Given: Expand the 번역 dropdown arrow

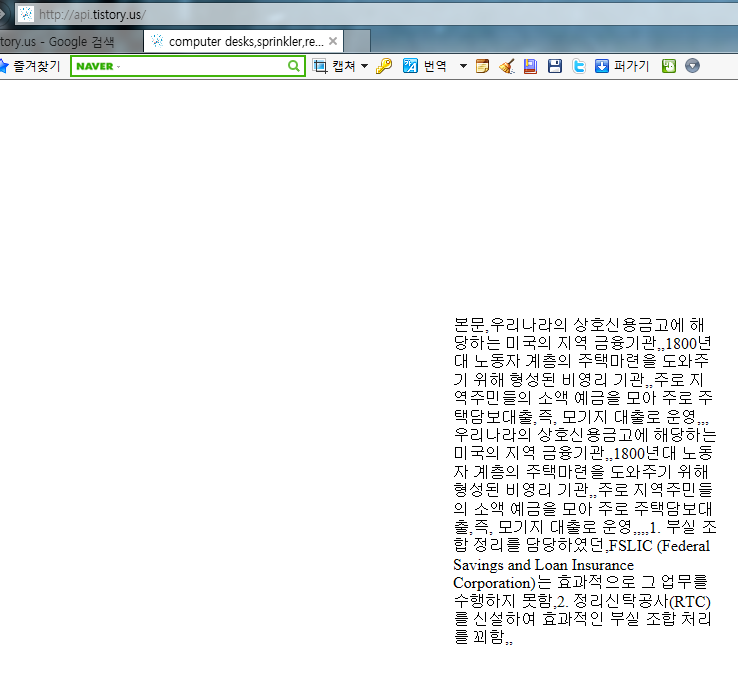Looking at the screenshot, I should tap(463, 66).
